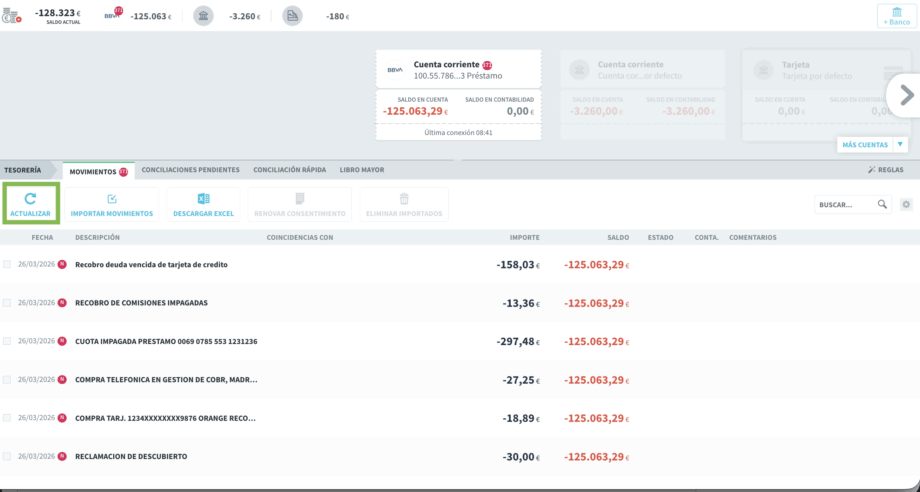Click the Importar Movimientos icon
This screenshot has height=492, width=920.
[x=112, y=199]
